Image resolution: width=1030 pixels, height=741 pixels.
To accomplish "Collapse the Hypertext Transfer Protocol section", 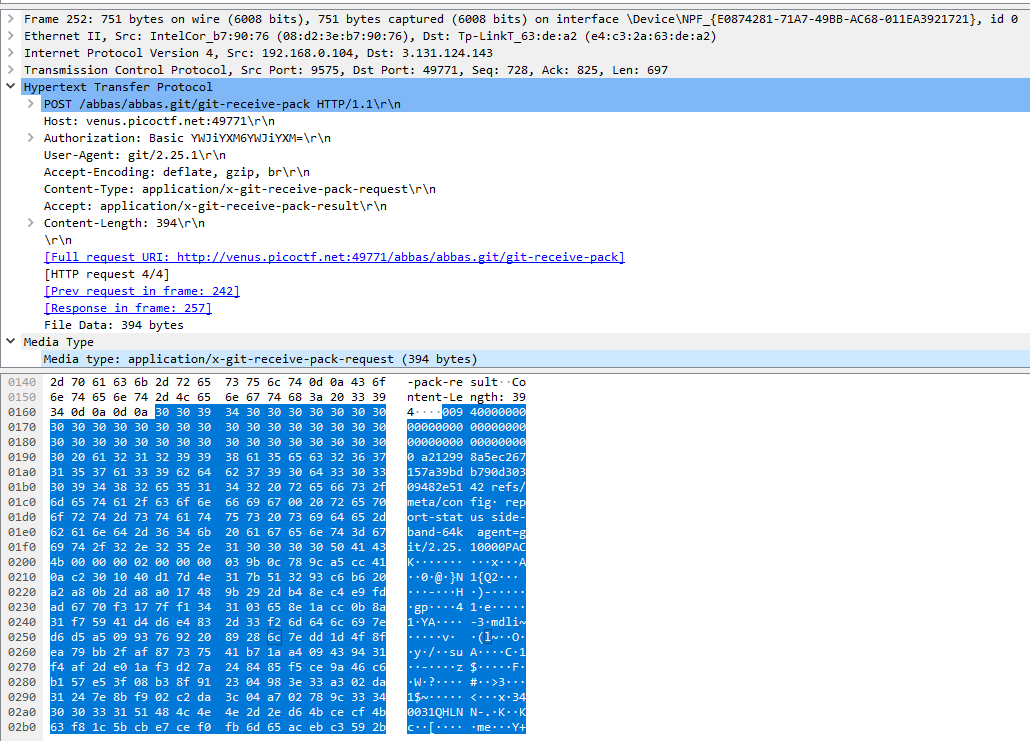I will [x=11, y=87].
